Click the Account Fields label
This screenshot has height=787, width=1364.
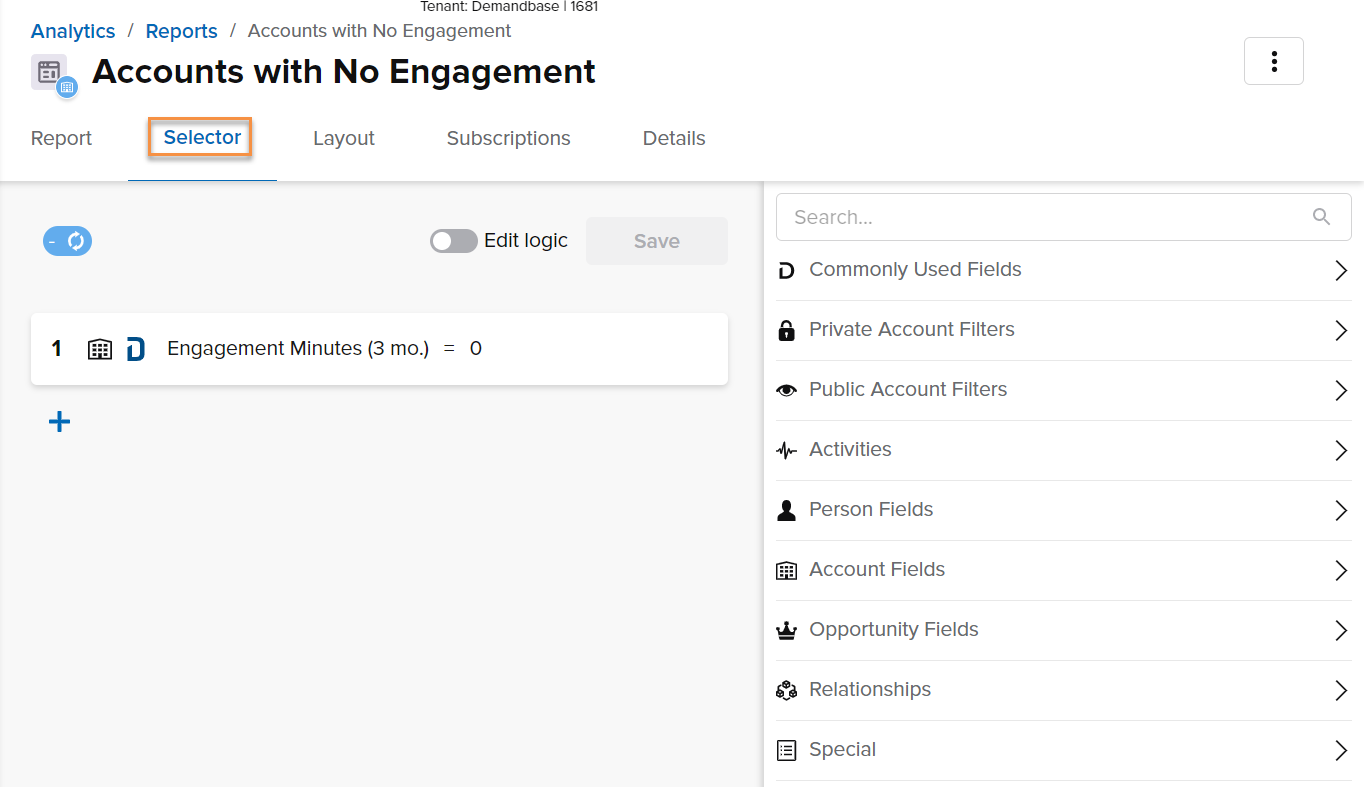(x=877, y=570)
